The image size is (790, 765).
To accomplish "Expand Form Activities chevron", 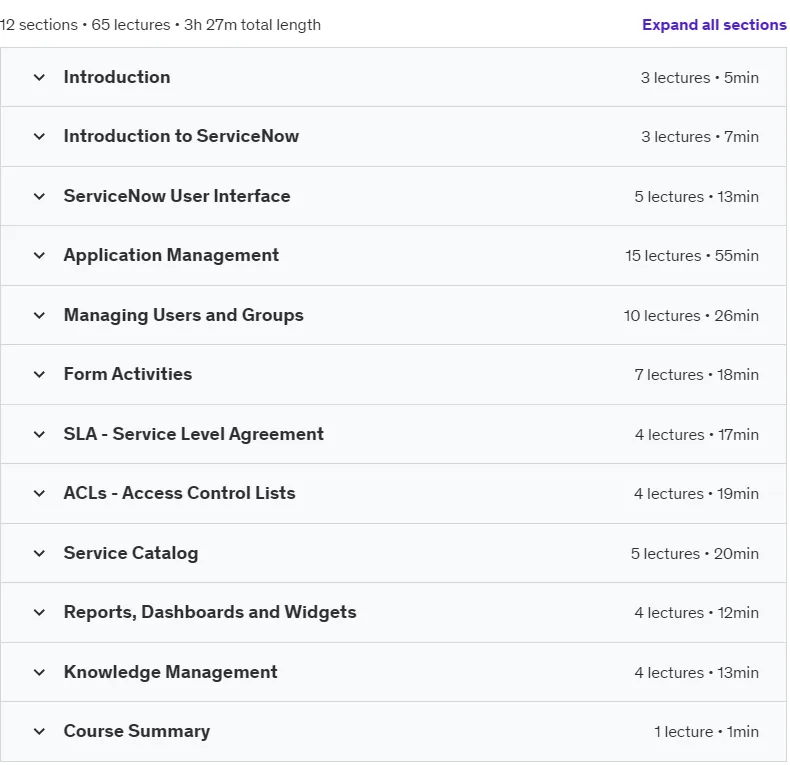I will pyautogui.click(x=39, y=374).
